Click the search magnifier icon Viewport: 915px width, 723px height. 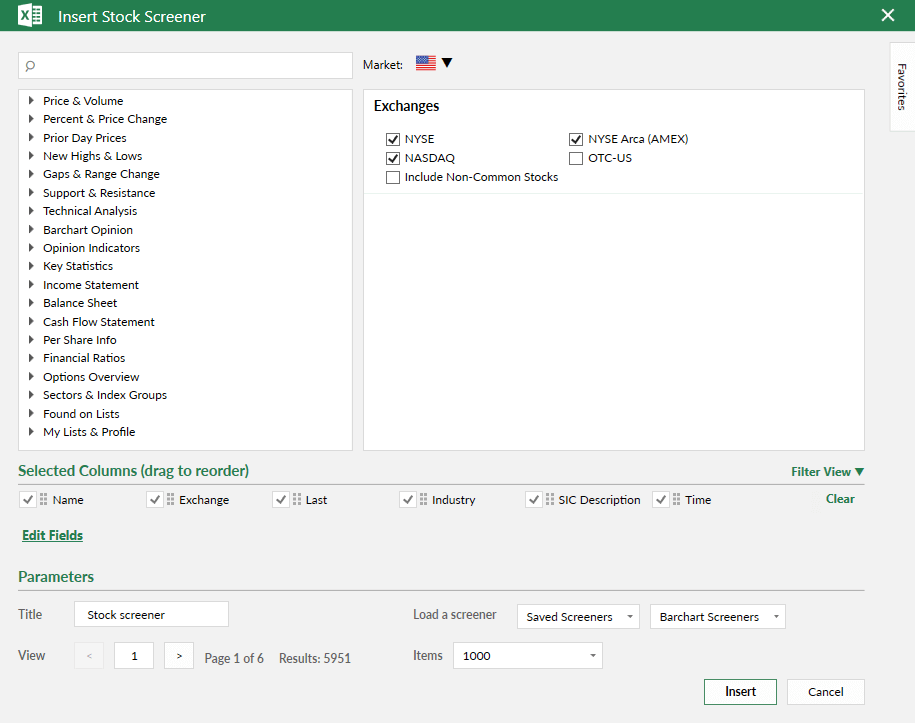click(30, 66)
